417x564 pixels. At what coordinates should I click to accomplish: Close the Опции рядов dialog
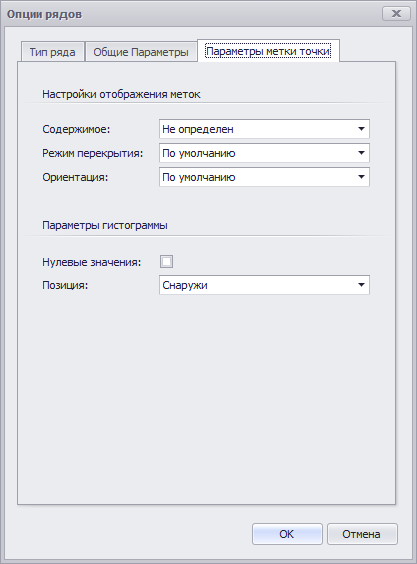pos(396,14)
